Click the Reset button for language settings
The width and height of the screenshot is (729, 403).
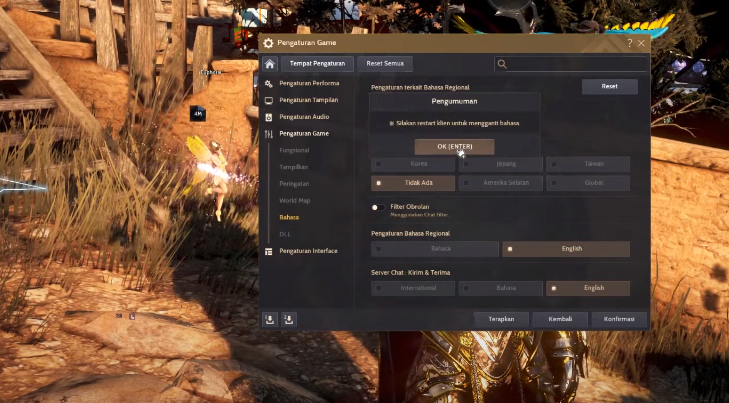[x=610, y=86]
